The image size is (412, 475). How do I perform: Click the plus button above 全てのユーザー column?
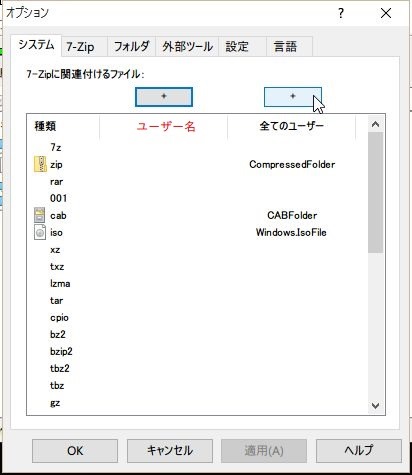point(293,97)
